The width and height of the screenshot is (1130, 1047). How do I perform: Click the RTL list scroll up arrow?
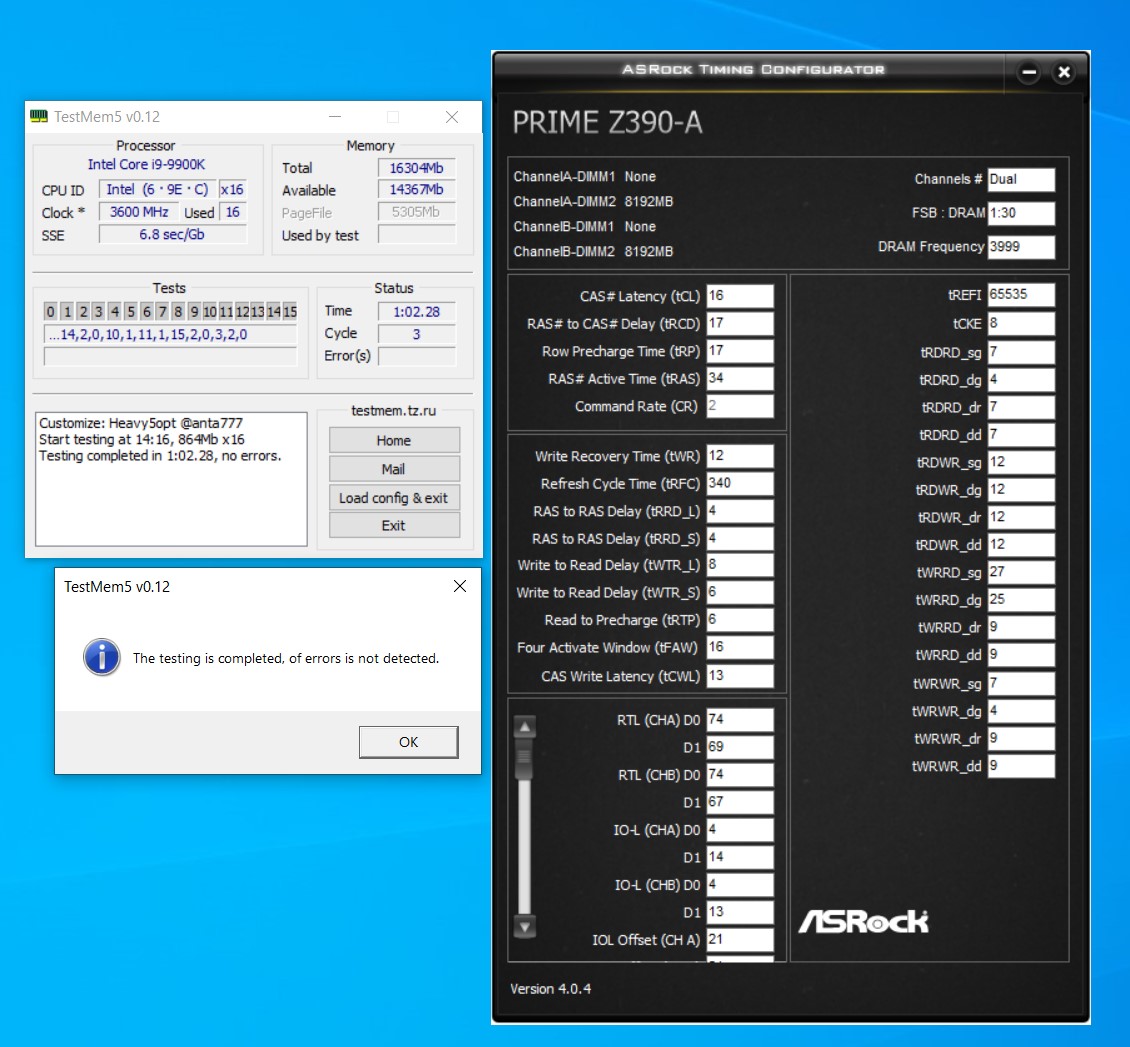(x=525, y=727)
